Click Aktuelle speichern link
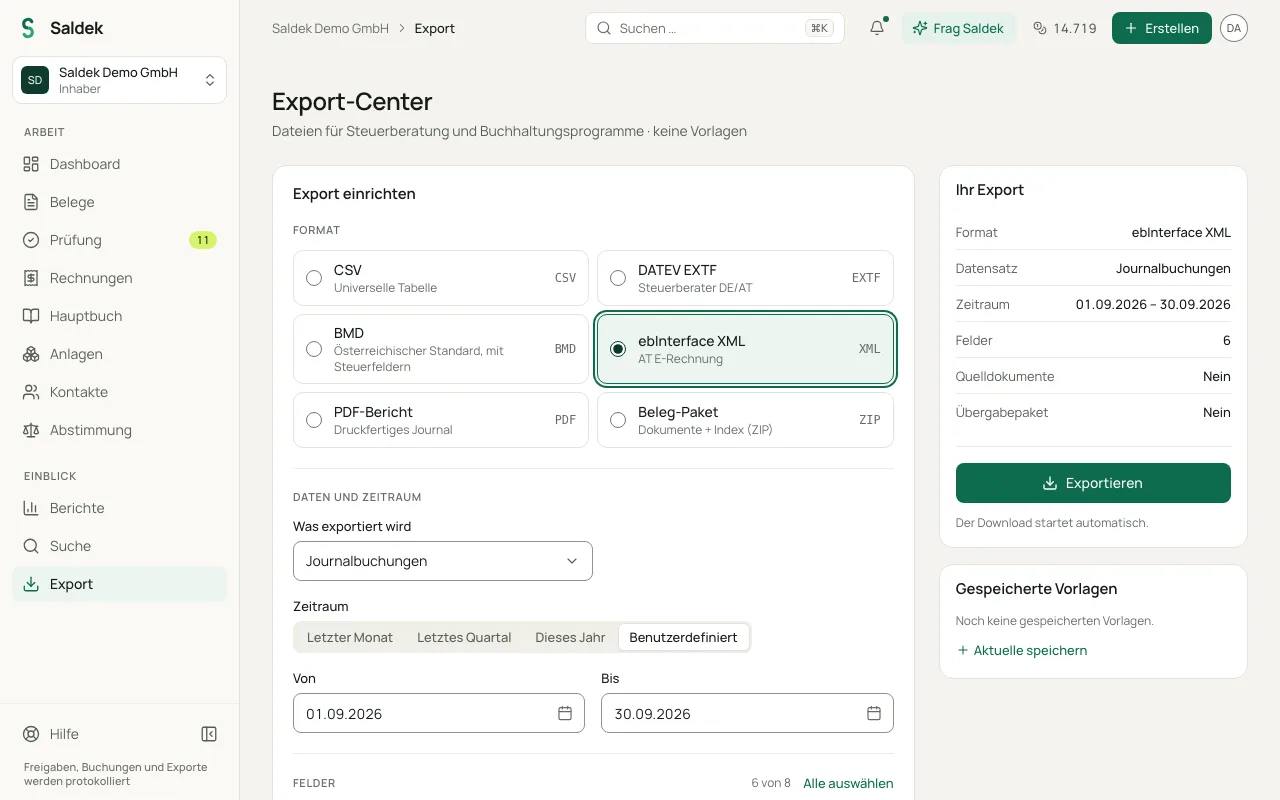This screenshot has height=800, width=1280. point(1022,650)
